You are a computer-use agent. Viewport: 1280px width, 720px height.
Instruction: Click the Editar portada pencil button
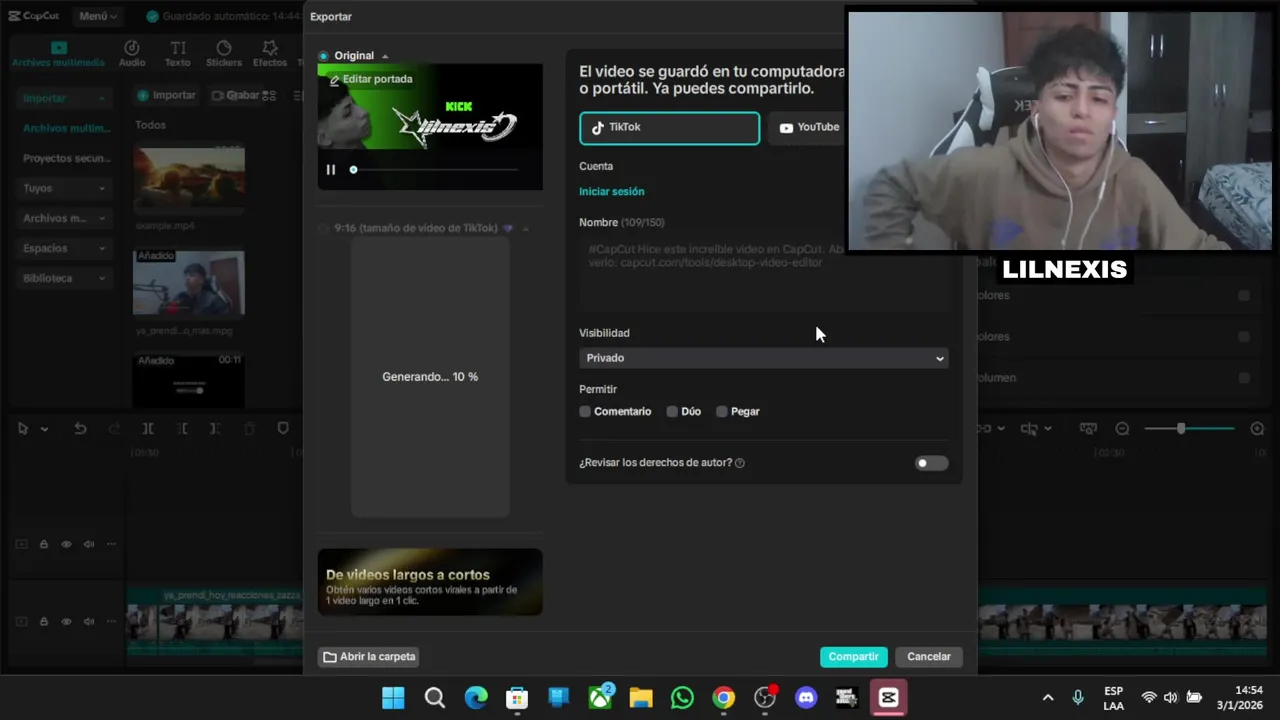(x=371, y=79)
